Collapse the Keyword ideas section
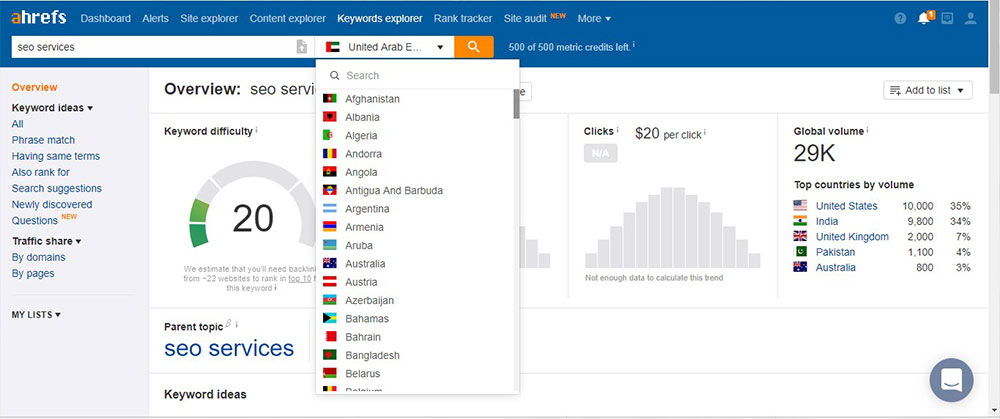Viewport: 1000px width, 419px height. [52, 108]
